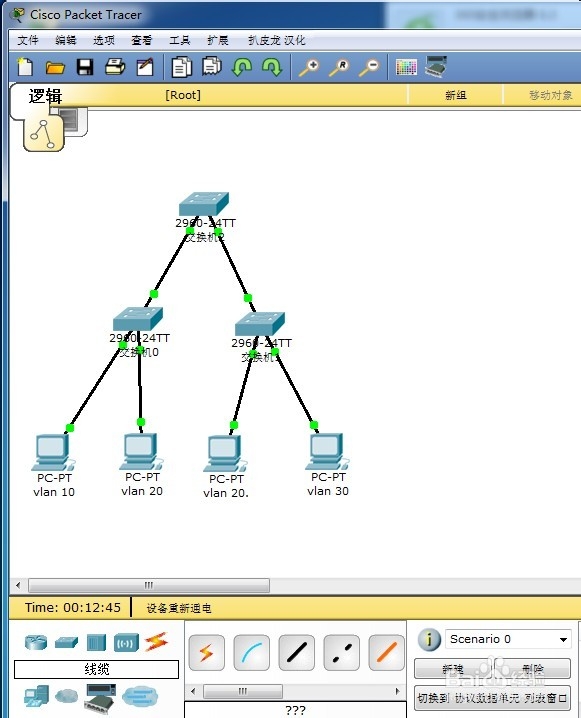Open the 编辑 menu
This screenshot has width=581, height=718.
[66, 40]
